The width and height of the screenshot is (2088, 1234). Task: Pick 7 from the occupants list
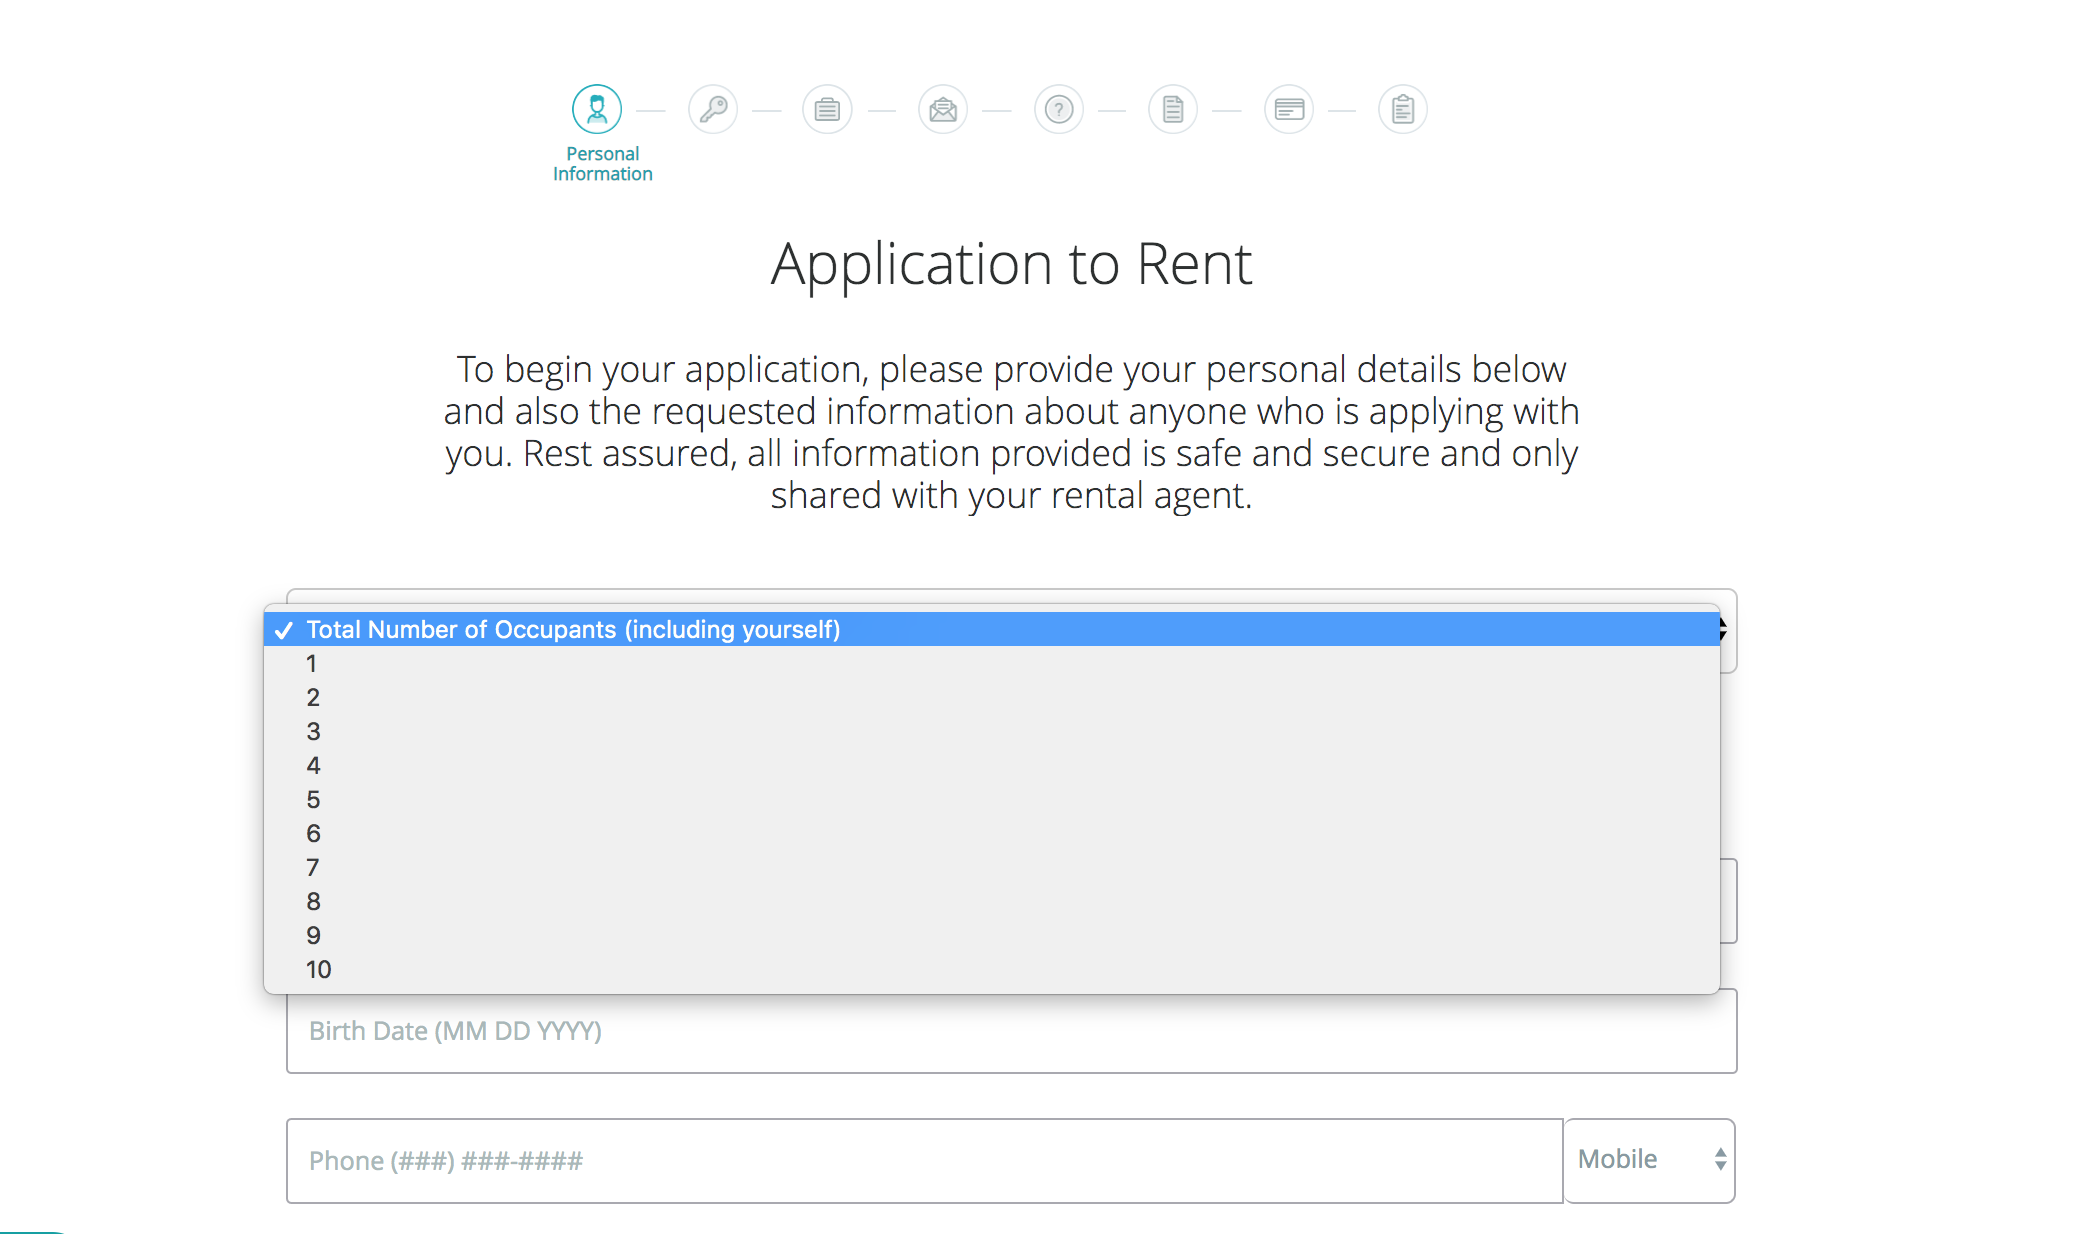[313, 868]
